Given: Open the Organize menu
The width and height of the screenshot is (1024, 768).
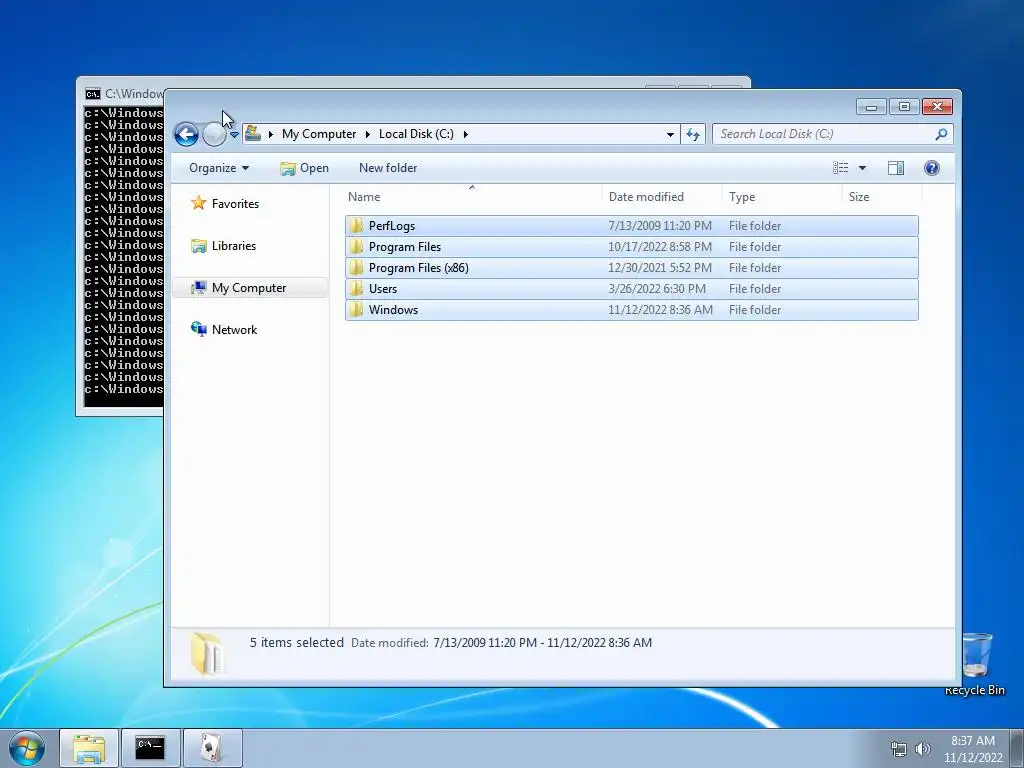Looking at the screenshot, I should 219,168.
